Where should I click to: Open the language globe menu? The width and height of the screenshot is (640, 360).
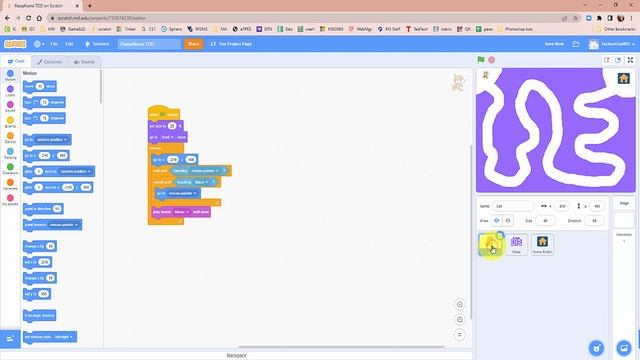tap(39, 44)
